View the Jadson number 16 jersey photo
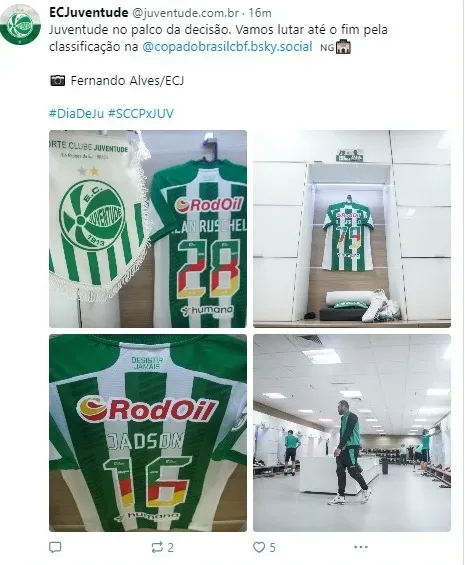 point(148,433)
